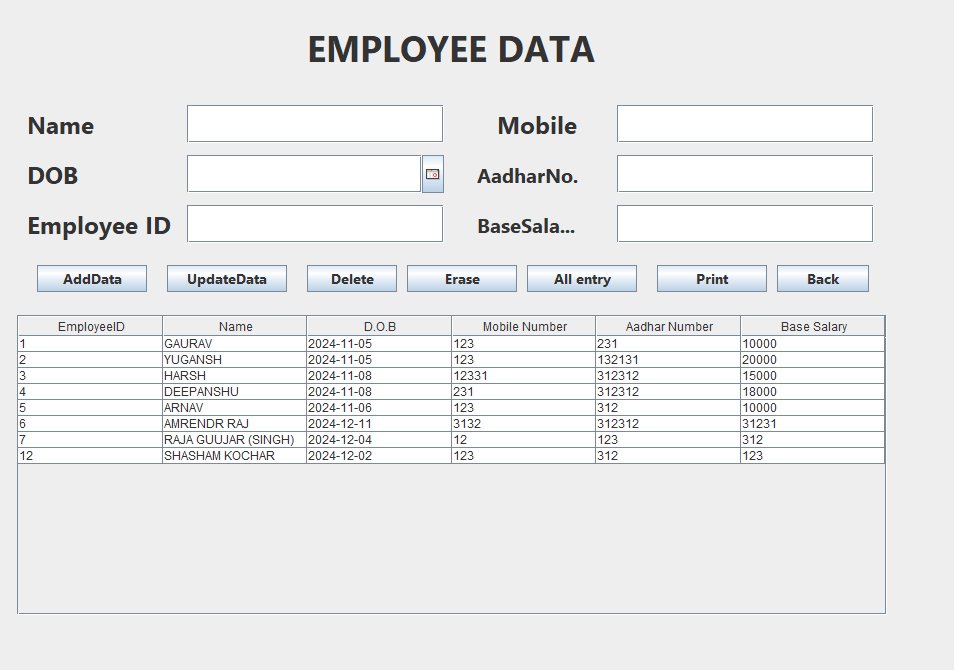The height and width of the screenshot is (670, 954).
Task: Click inside the AadharNo. input field
Action: pos(744,173)
